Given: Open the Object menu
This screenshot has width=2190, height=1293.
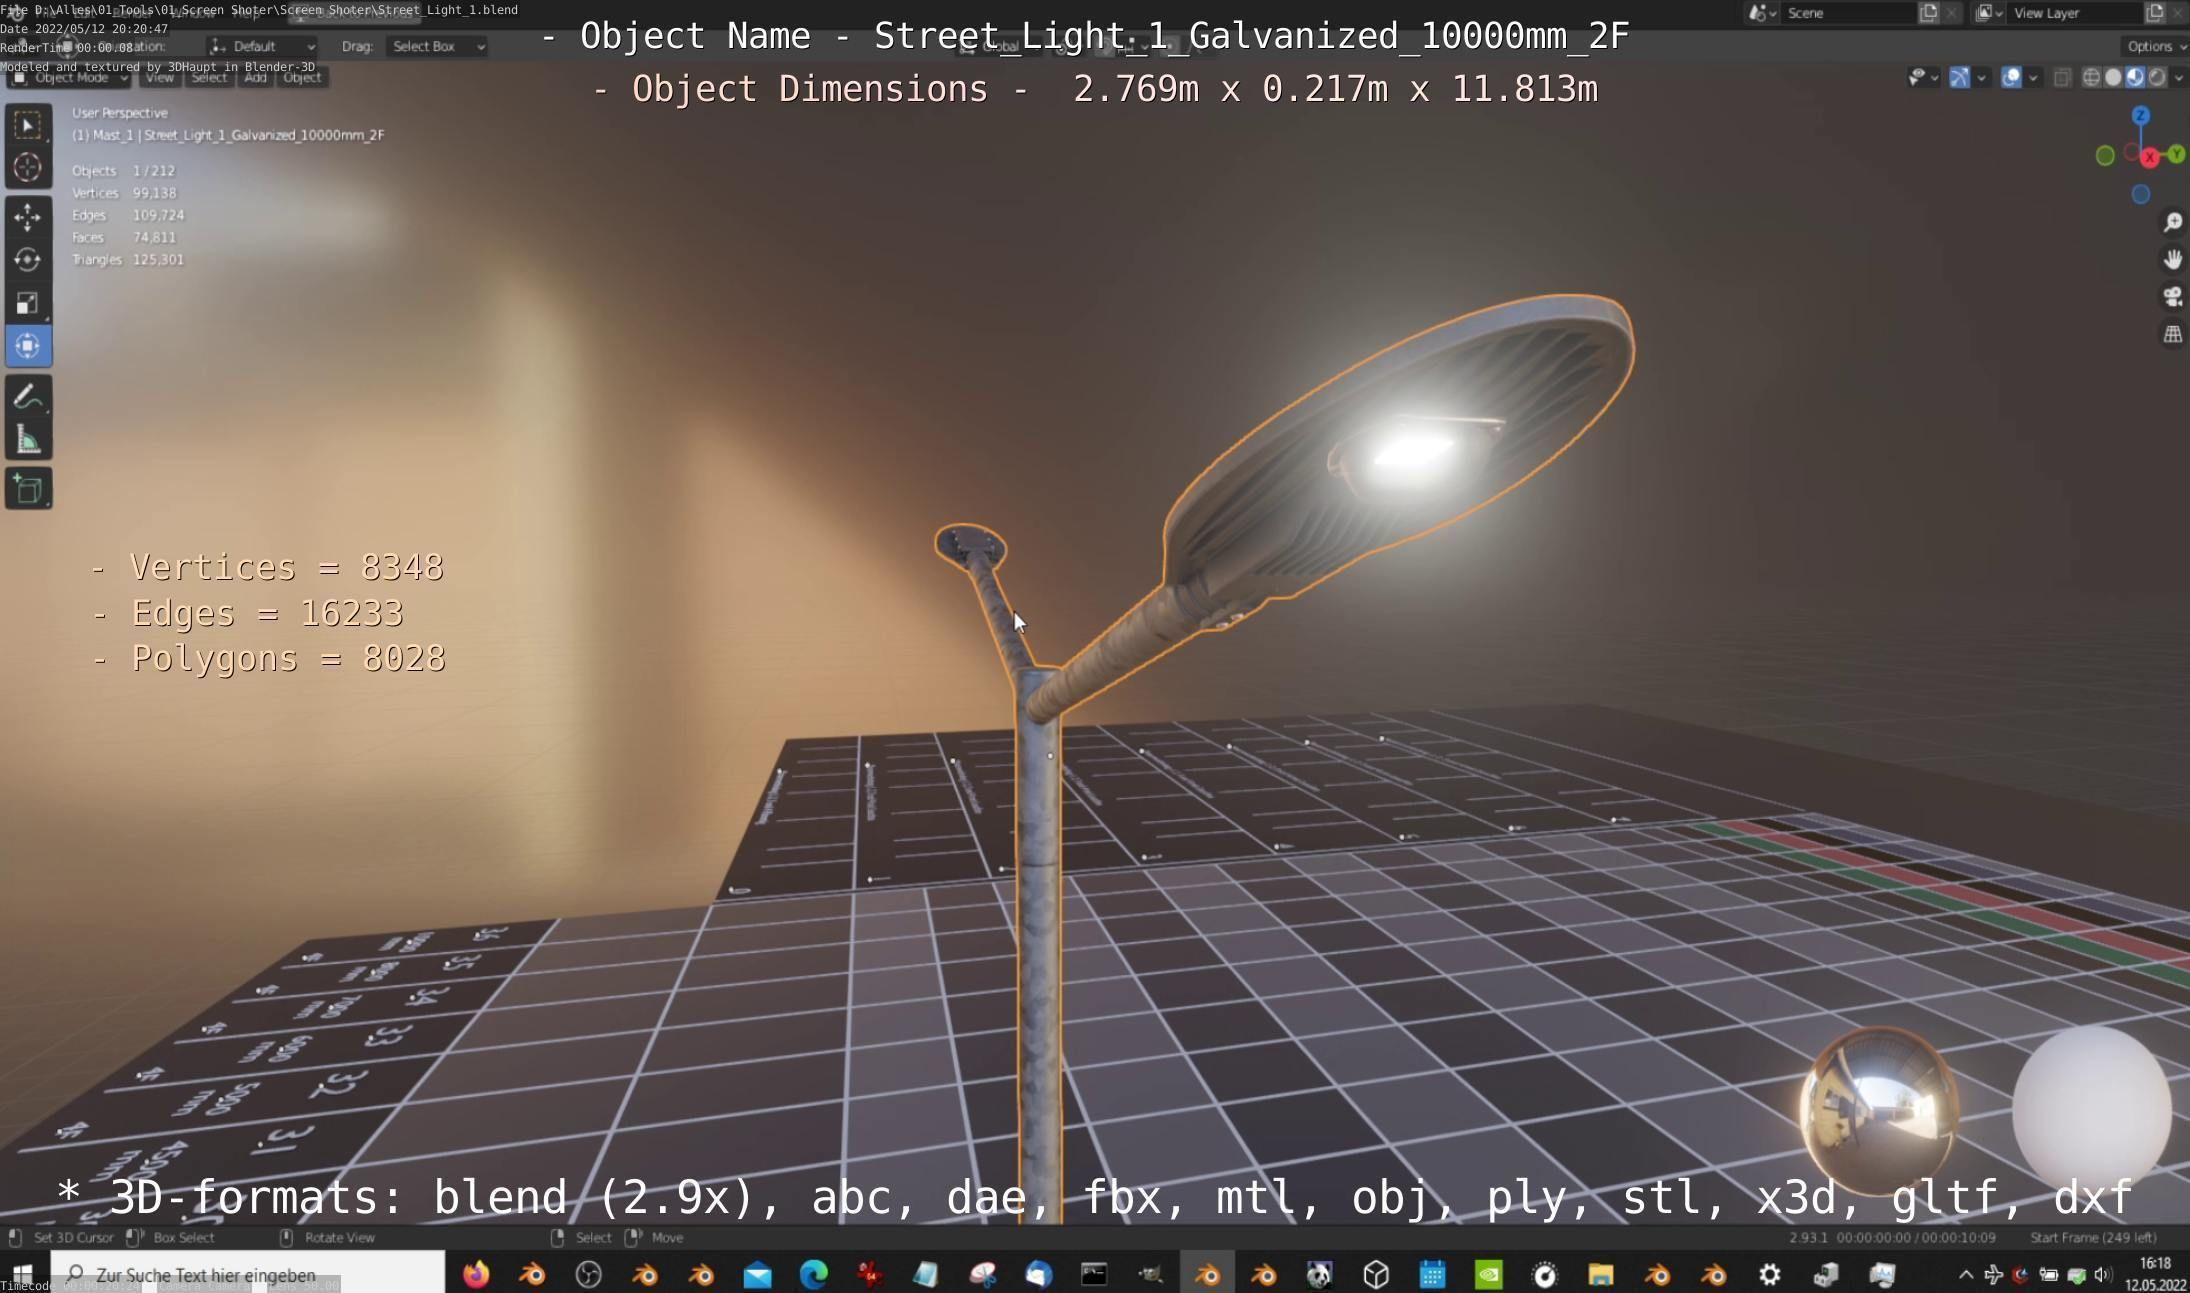Looking at the screenshot, I should 302,77.
